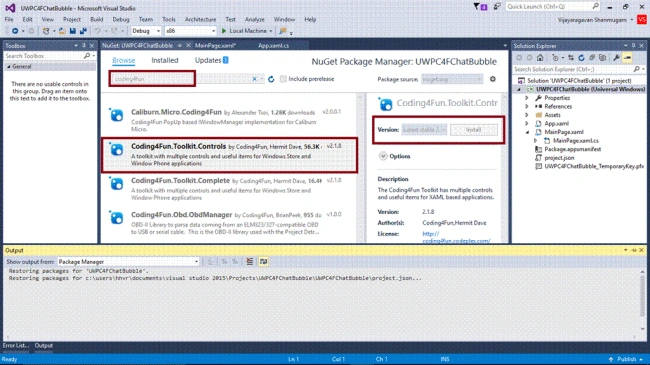Click the Clear All output icon

250,261
